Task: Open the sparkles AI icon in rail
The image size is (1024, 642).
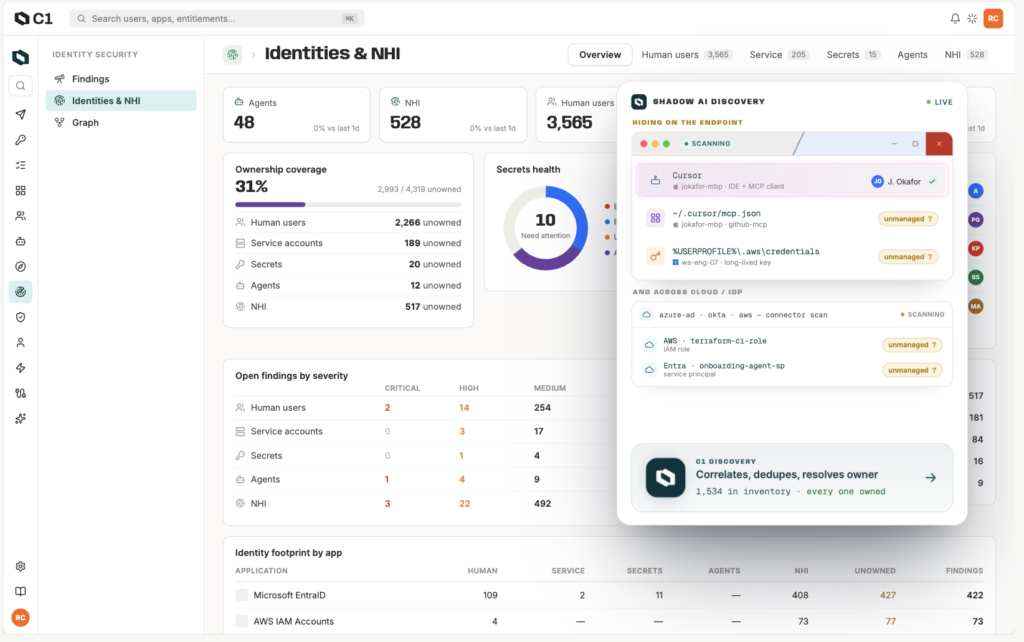Action: click(20, 419)
